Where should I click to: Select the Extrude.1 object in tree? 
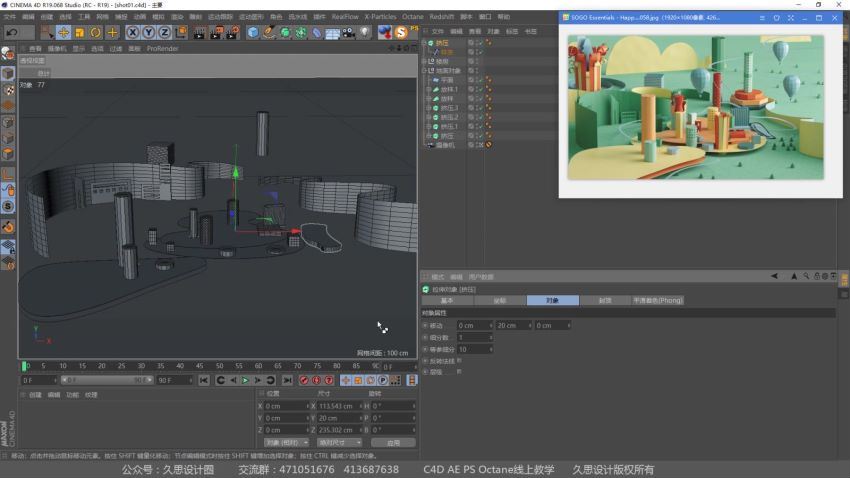coord(449,126)
